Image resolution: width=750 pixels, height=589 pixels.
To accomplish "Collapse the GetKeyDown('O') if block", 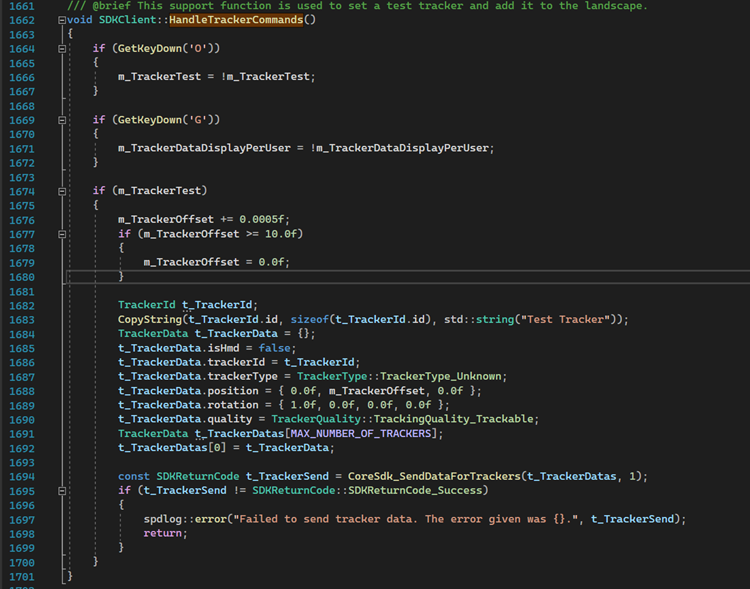I will click(x=62, y=48).
